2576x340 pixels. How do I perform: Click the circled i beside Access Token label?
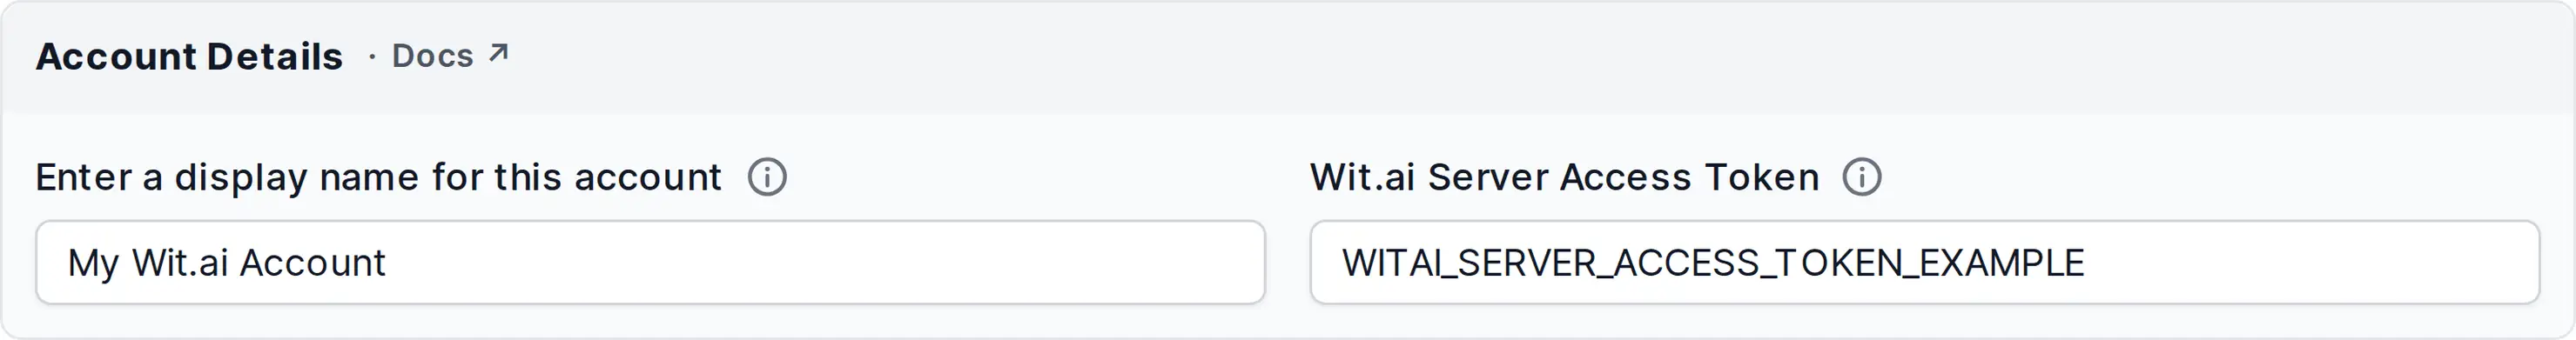coord(1862,177)
